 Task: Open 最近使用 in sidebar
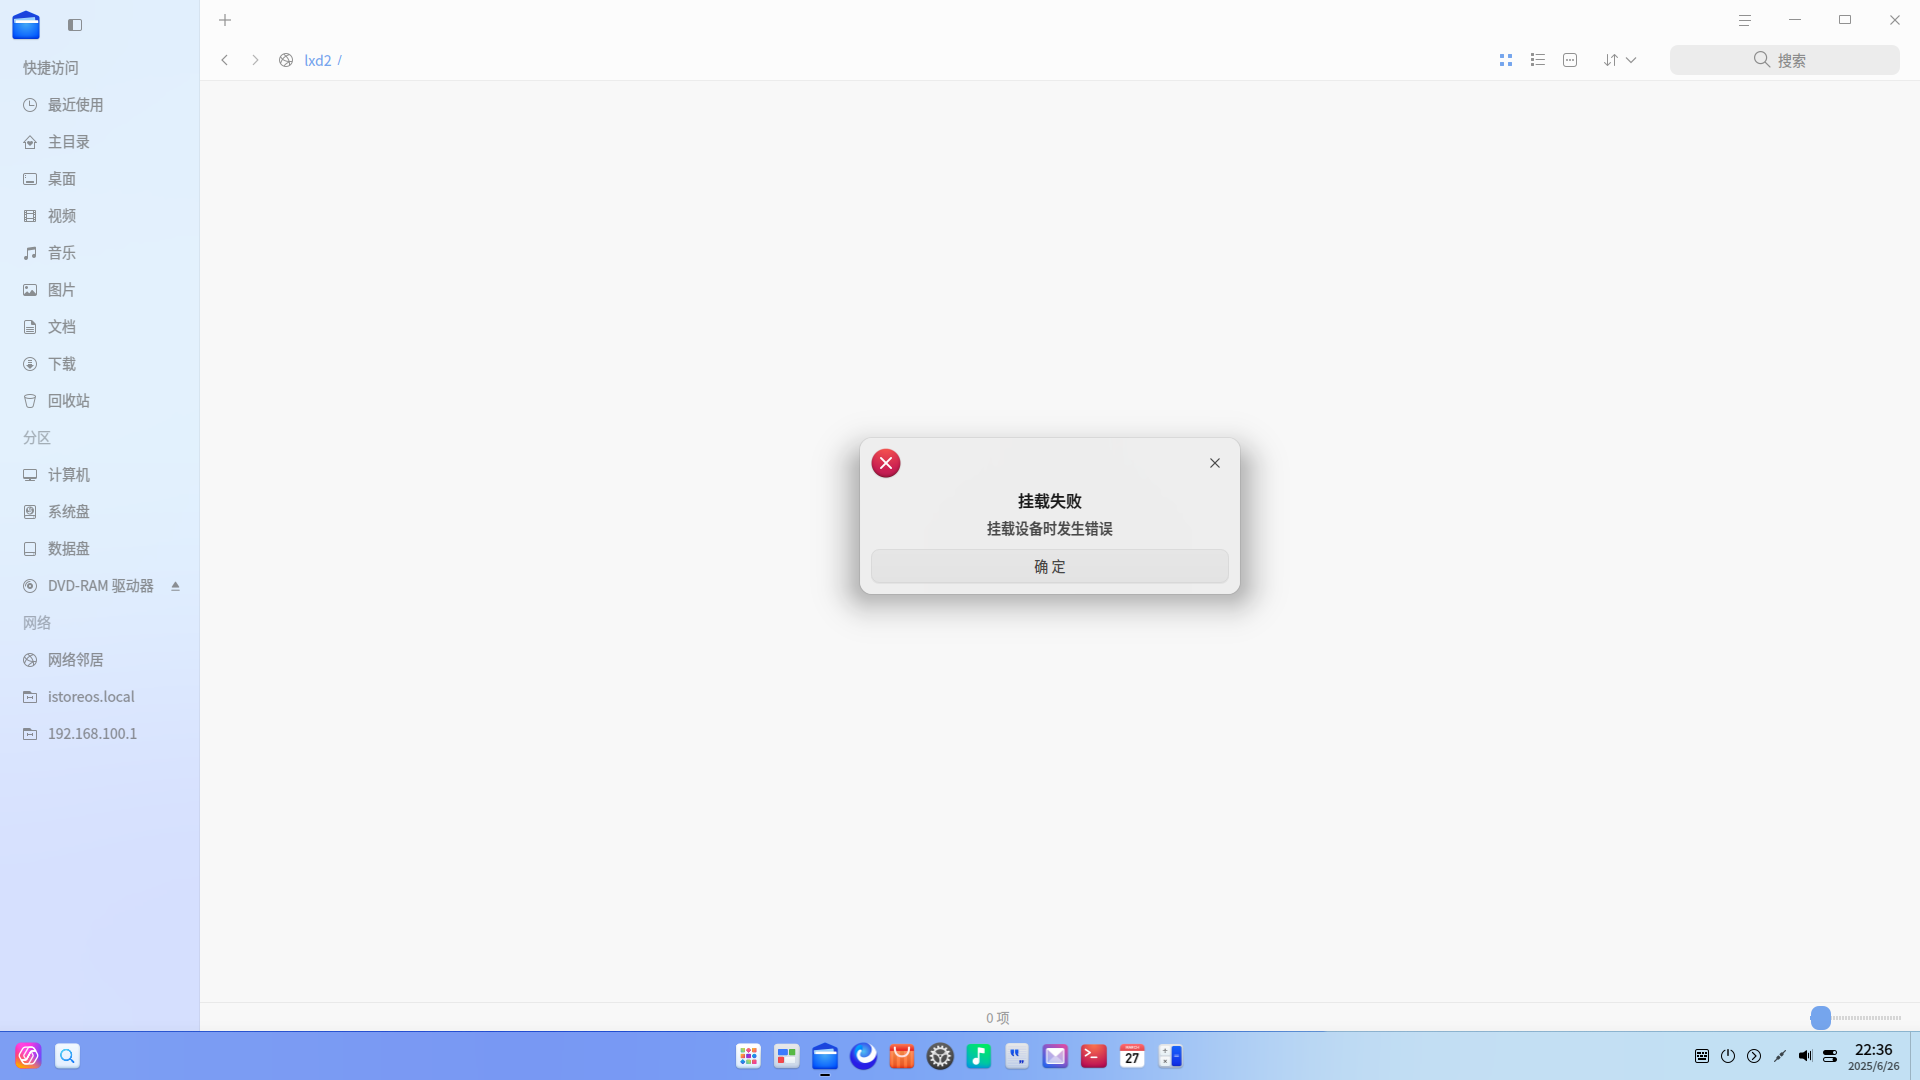tap(100, 105)
